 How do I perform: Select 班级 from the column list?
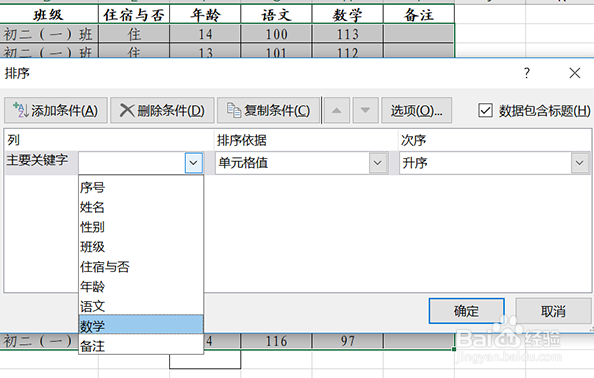point(141,247)
